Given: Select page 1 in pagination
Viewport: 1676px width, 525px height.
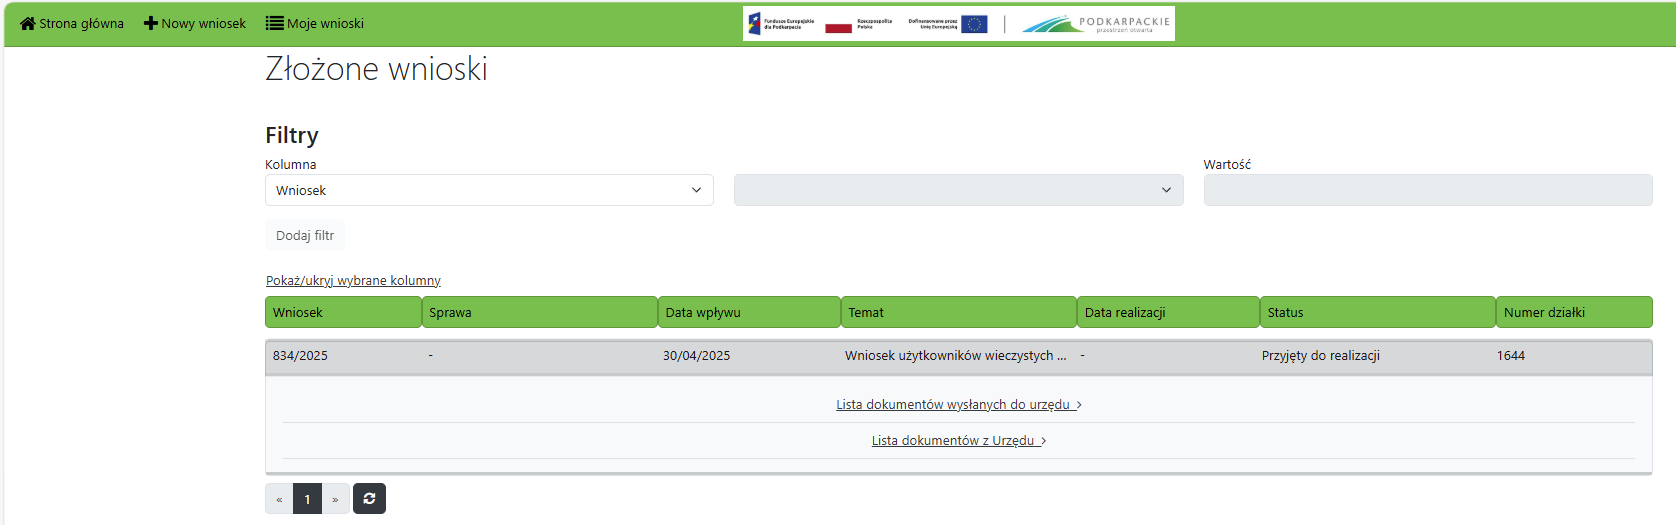Looking at the screenshot, I should point(307,499).
